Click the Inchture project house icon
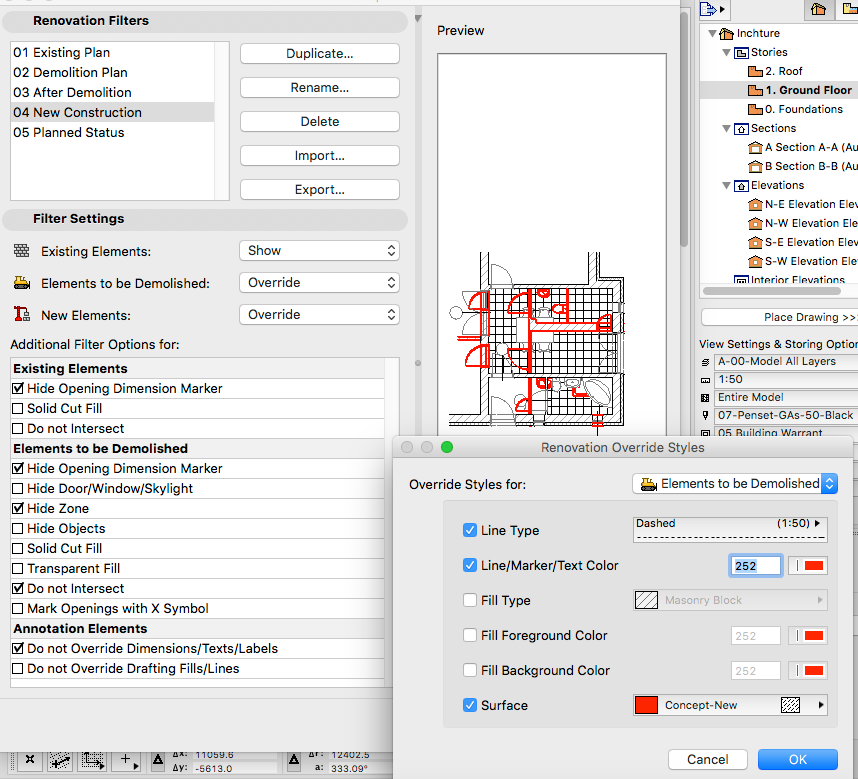Image resolution: width=858 pixels, height=779 pixels. [726, 33]
